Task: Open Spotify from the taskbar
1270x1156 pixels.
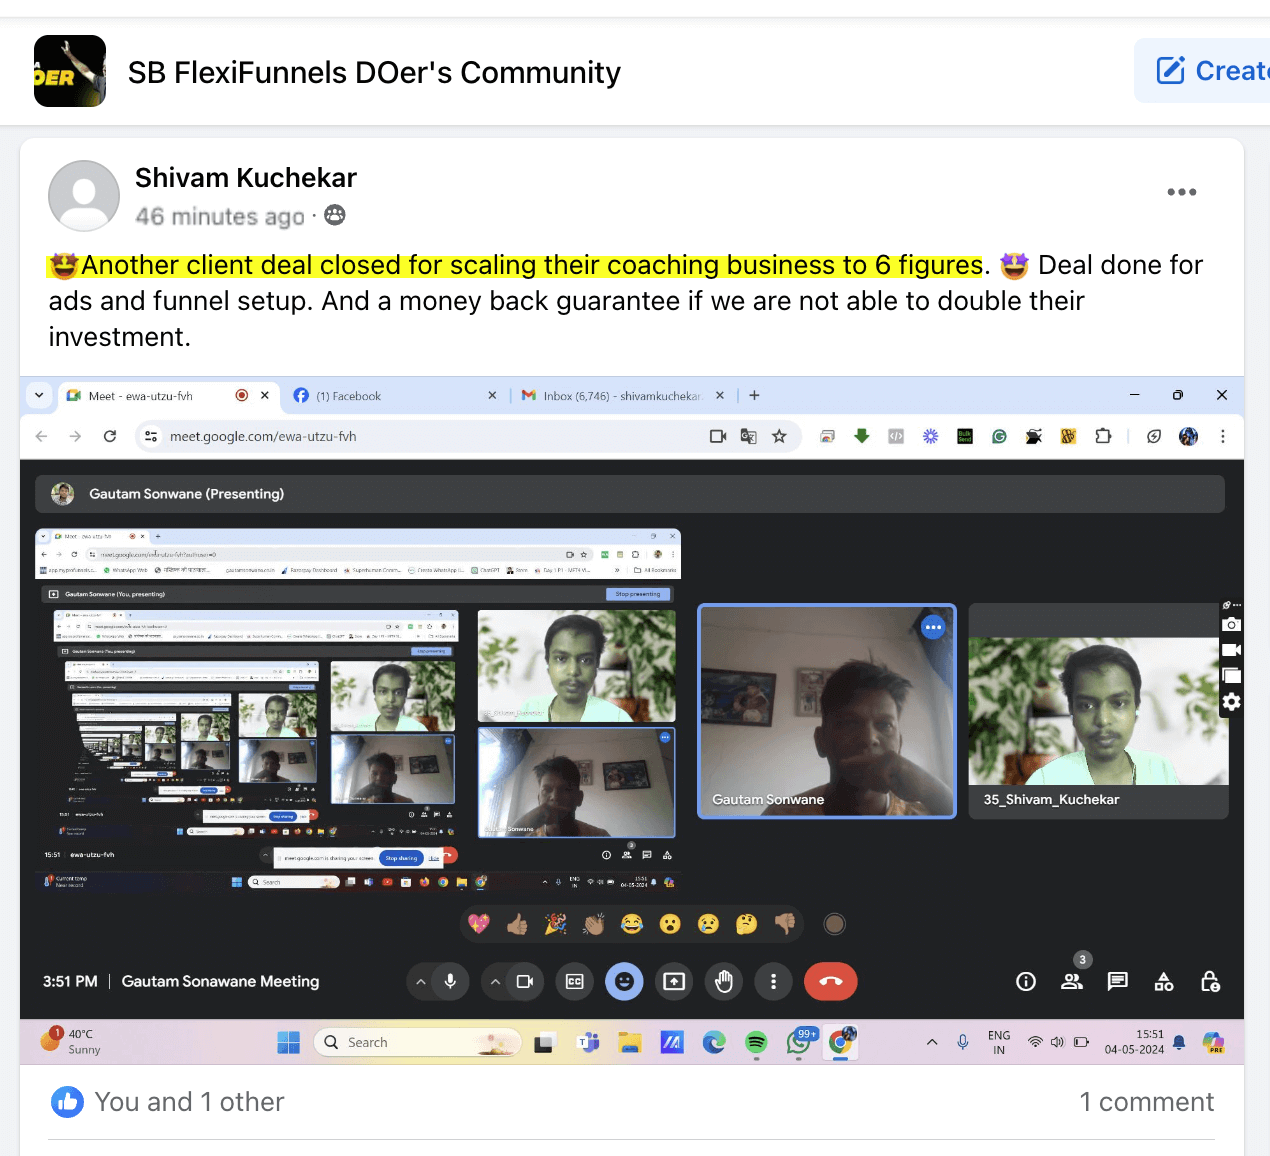Action: click(x=756, y=1042)
